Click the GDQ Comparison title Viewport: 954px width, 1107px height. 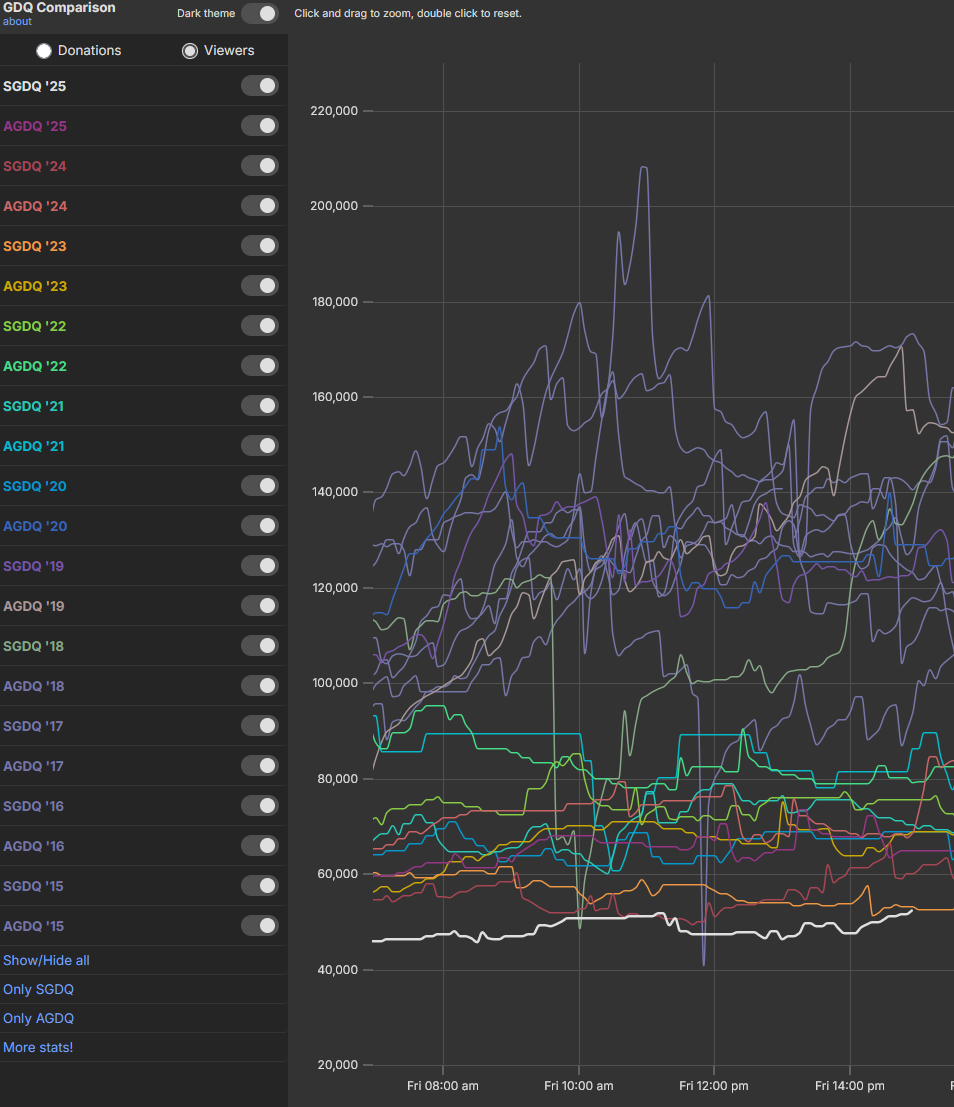click(59, 8)
